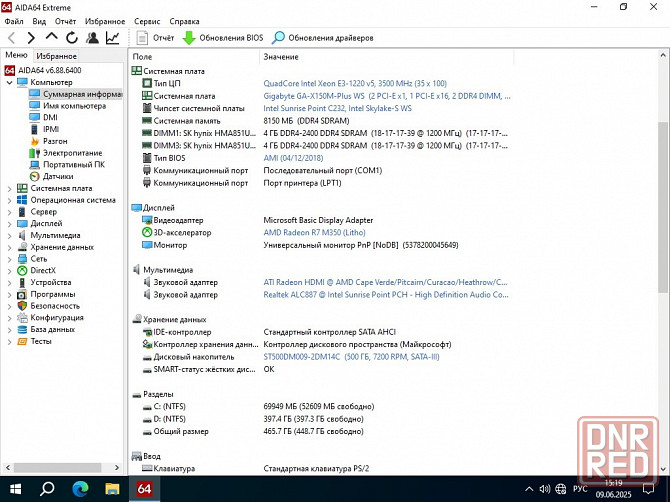670x502 pixels.
Task: Select Тесты in the tree
Action: click(41, 341)
